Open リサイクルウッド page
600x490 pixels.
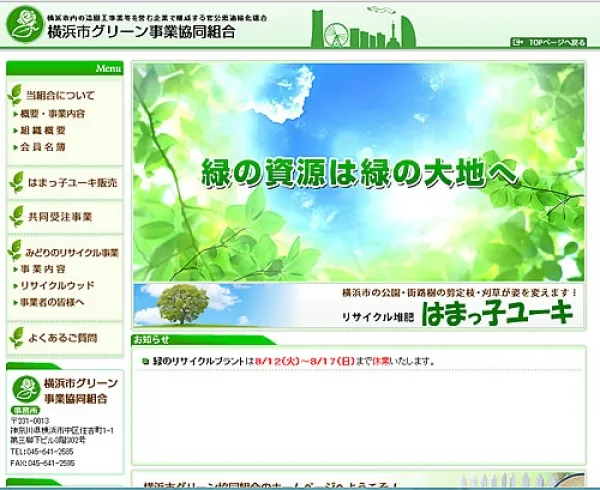pos(57,286)
